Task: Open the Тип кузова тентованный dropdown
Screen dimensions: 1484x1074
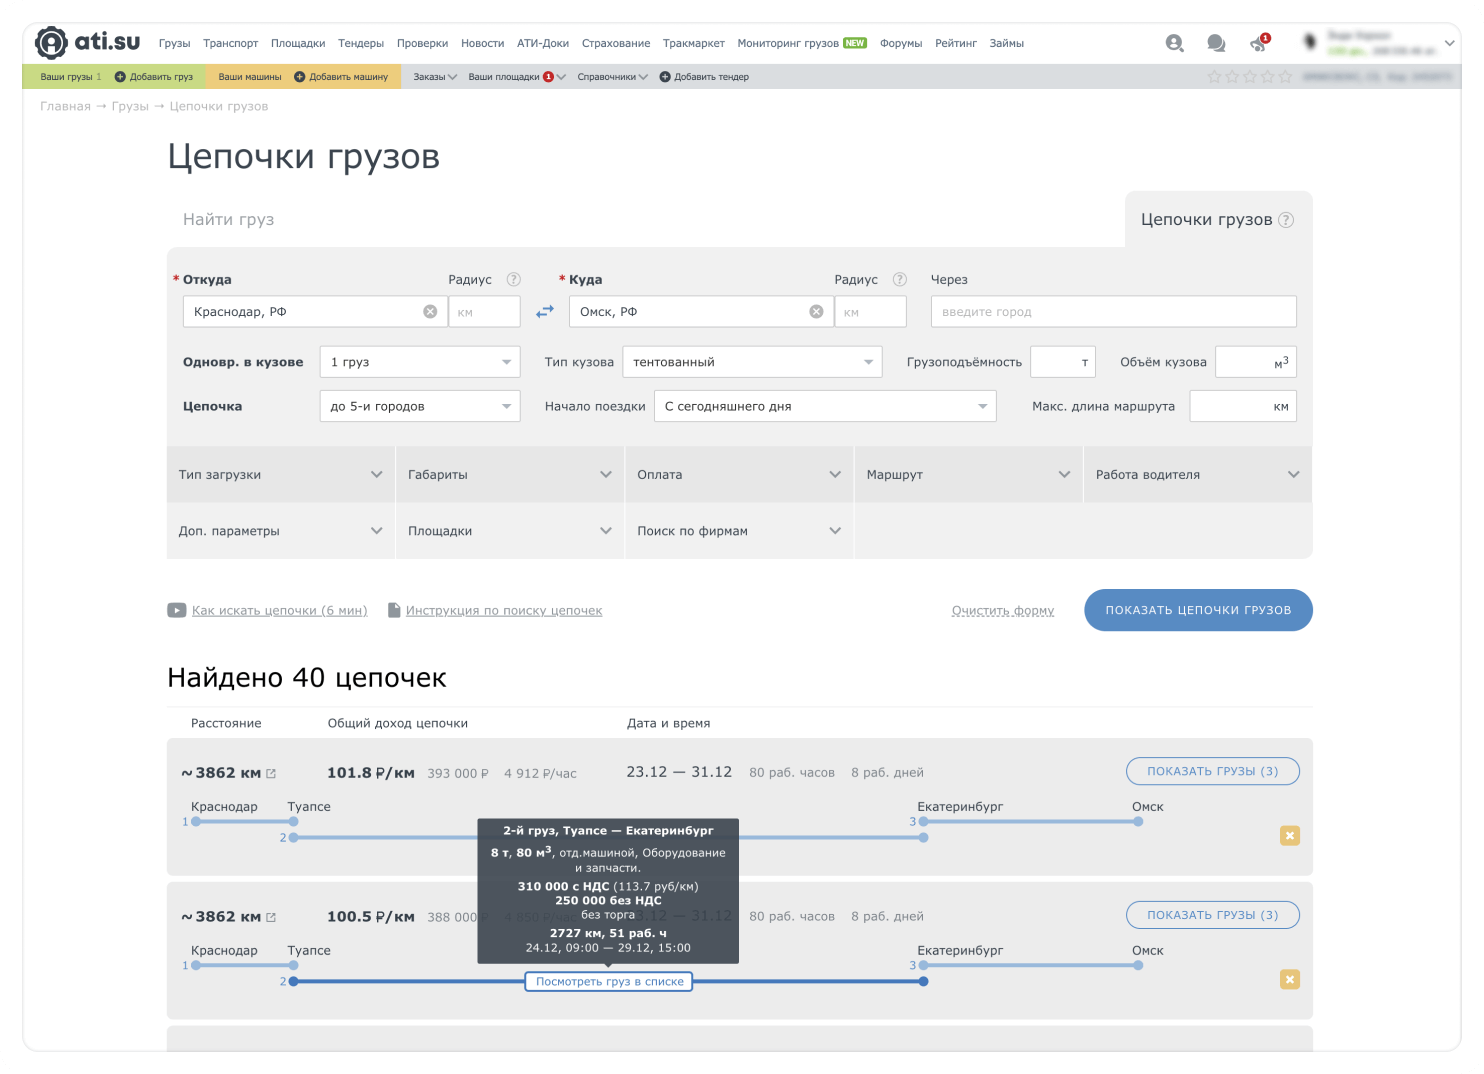Action: 752,362
